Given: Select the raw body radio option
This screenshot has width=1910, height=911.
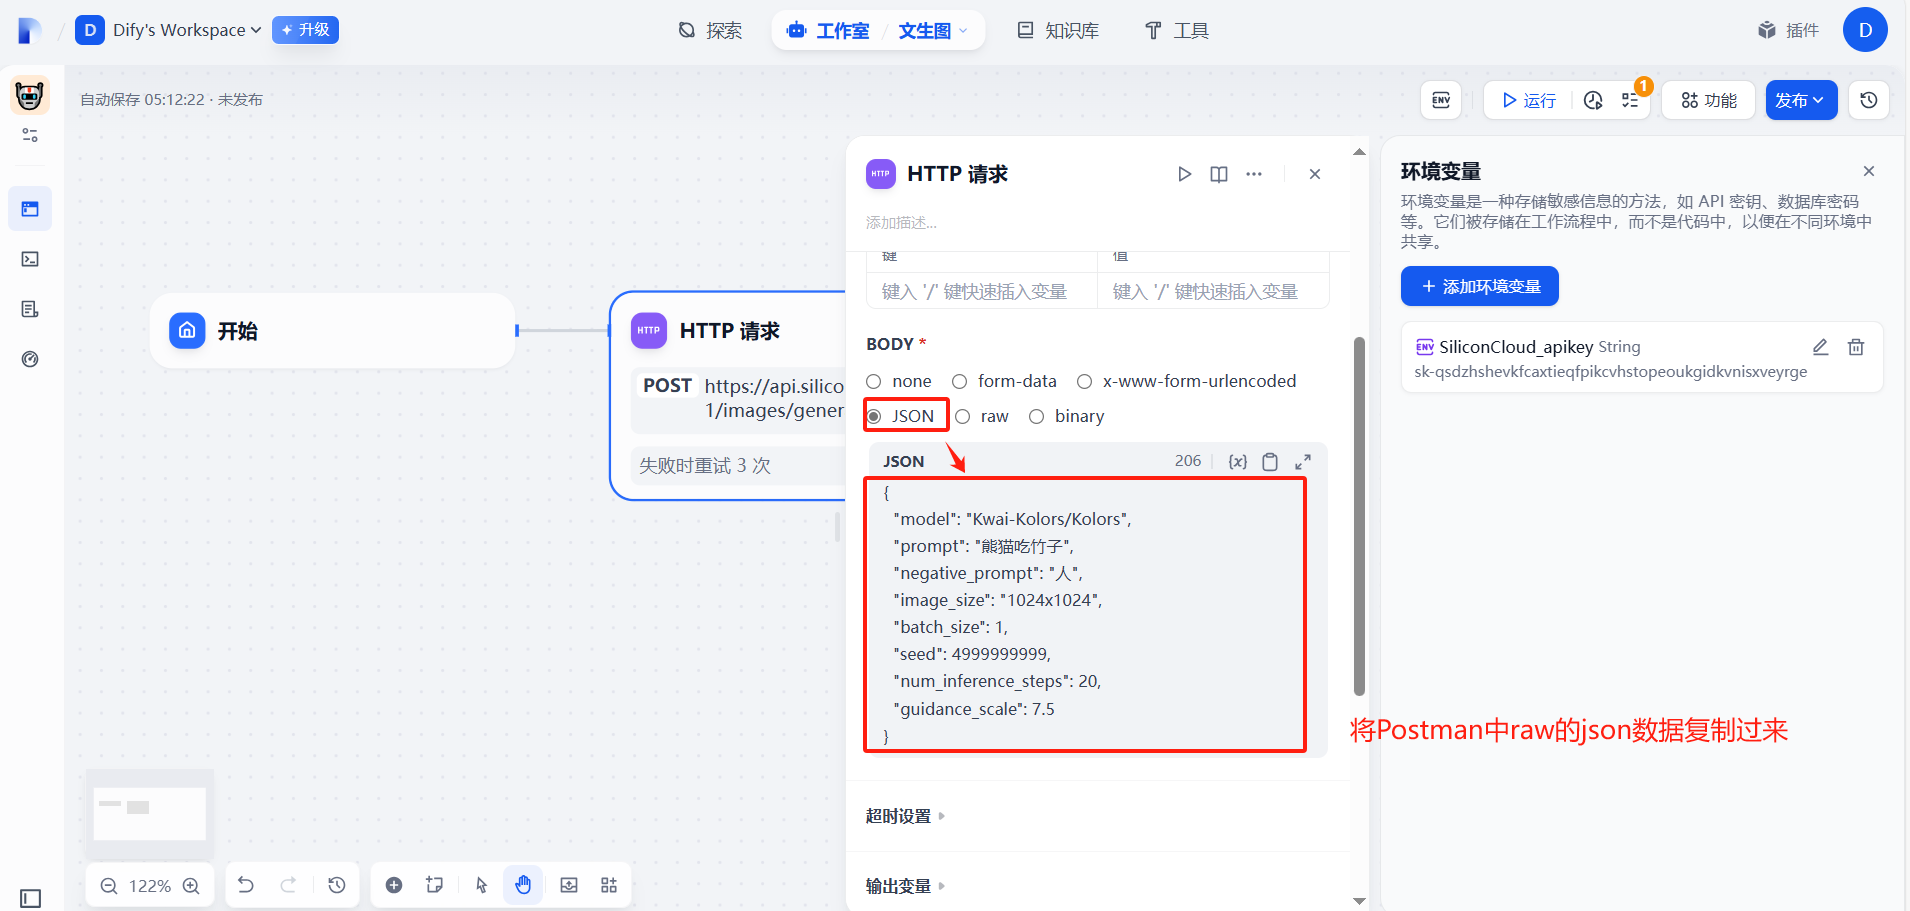Looking at the screenshot, I should (x=963, y=416).
